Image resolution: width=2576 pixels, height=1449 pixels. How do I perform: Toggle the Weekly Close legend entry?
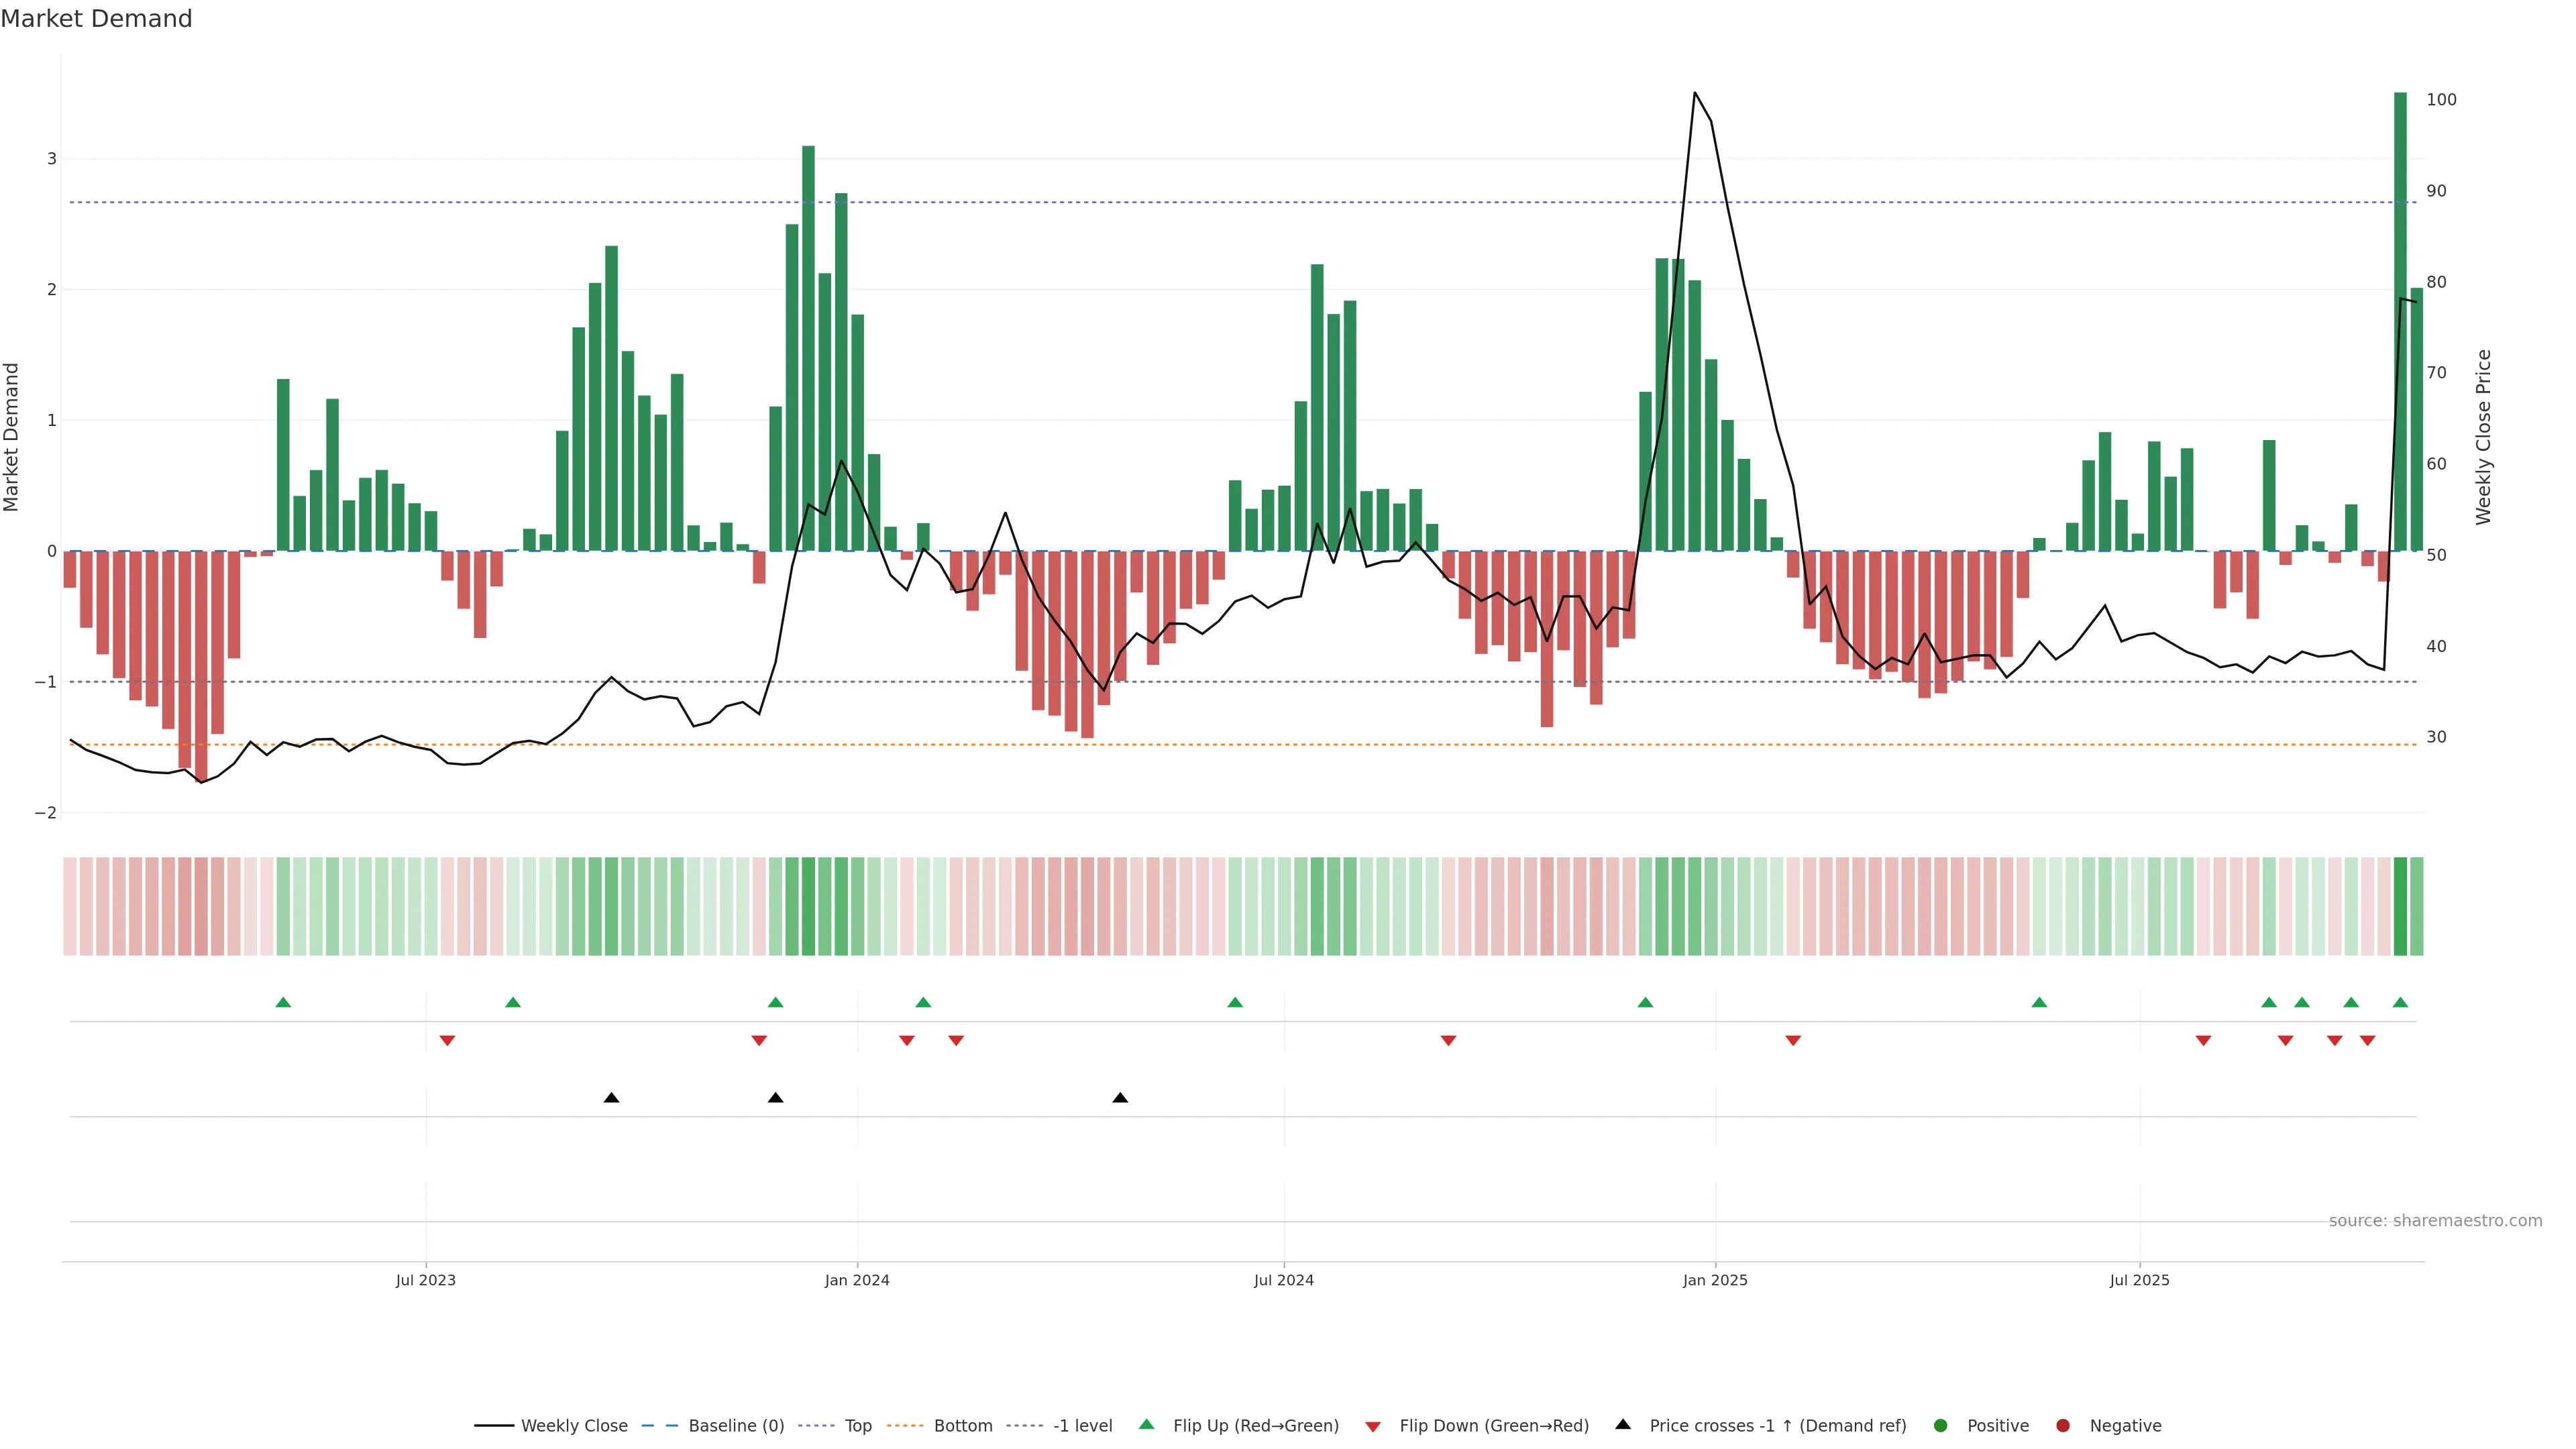pos(574,1425)
